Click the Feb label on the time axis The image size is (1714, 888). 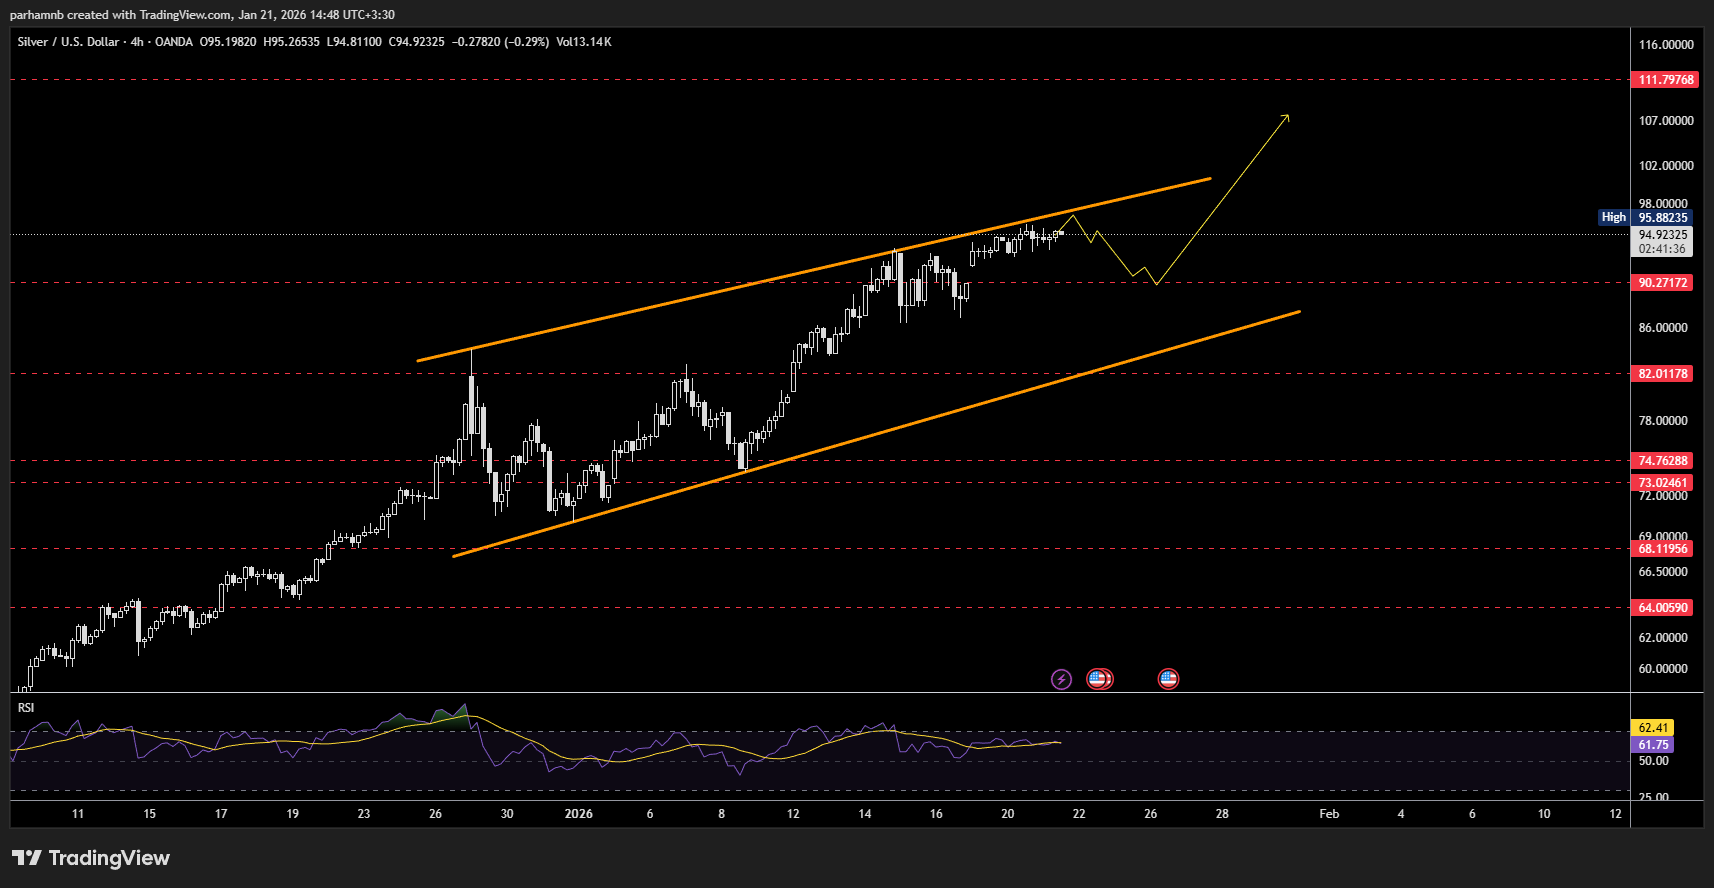click(1328, 814)
